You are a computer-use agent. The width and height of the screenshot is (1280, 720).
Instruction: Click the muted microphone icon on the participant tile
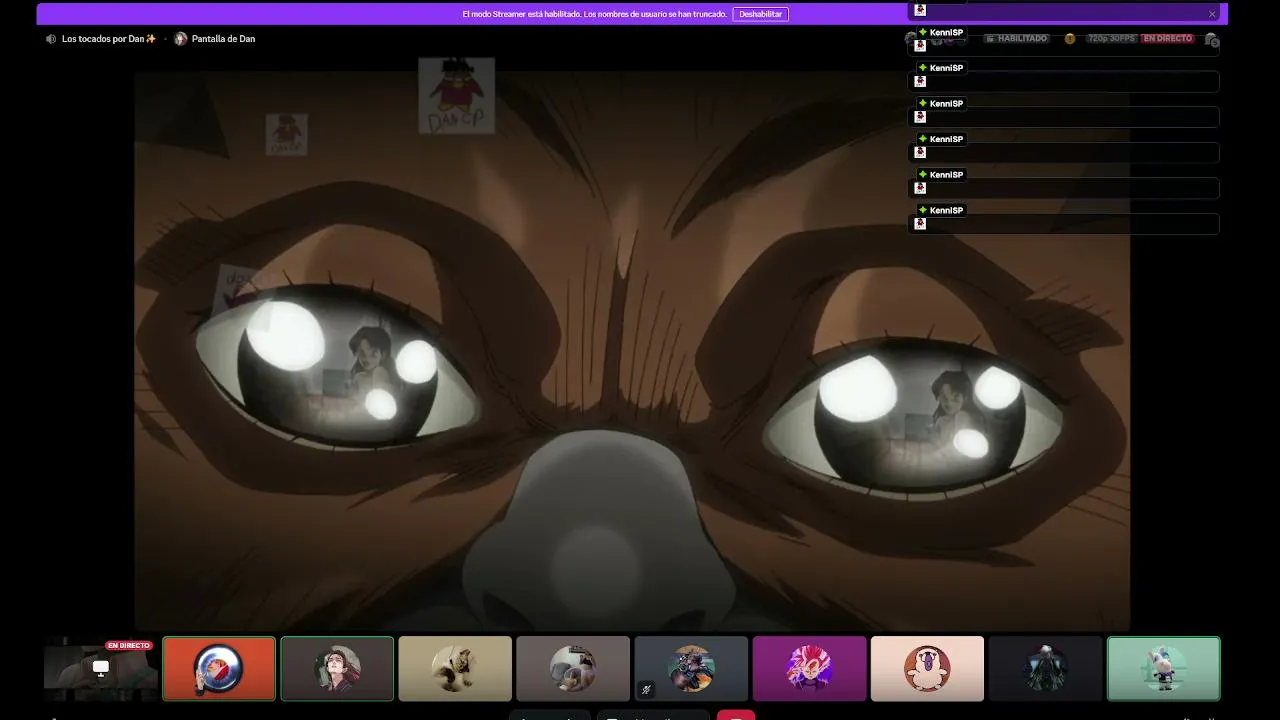point(646,689)
